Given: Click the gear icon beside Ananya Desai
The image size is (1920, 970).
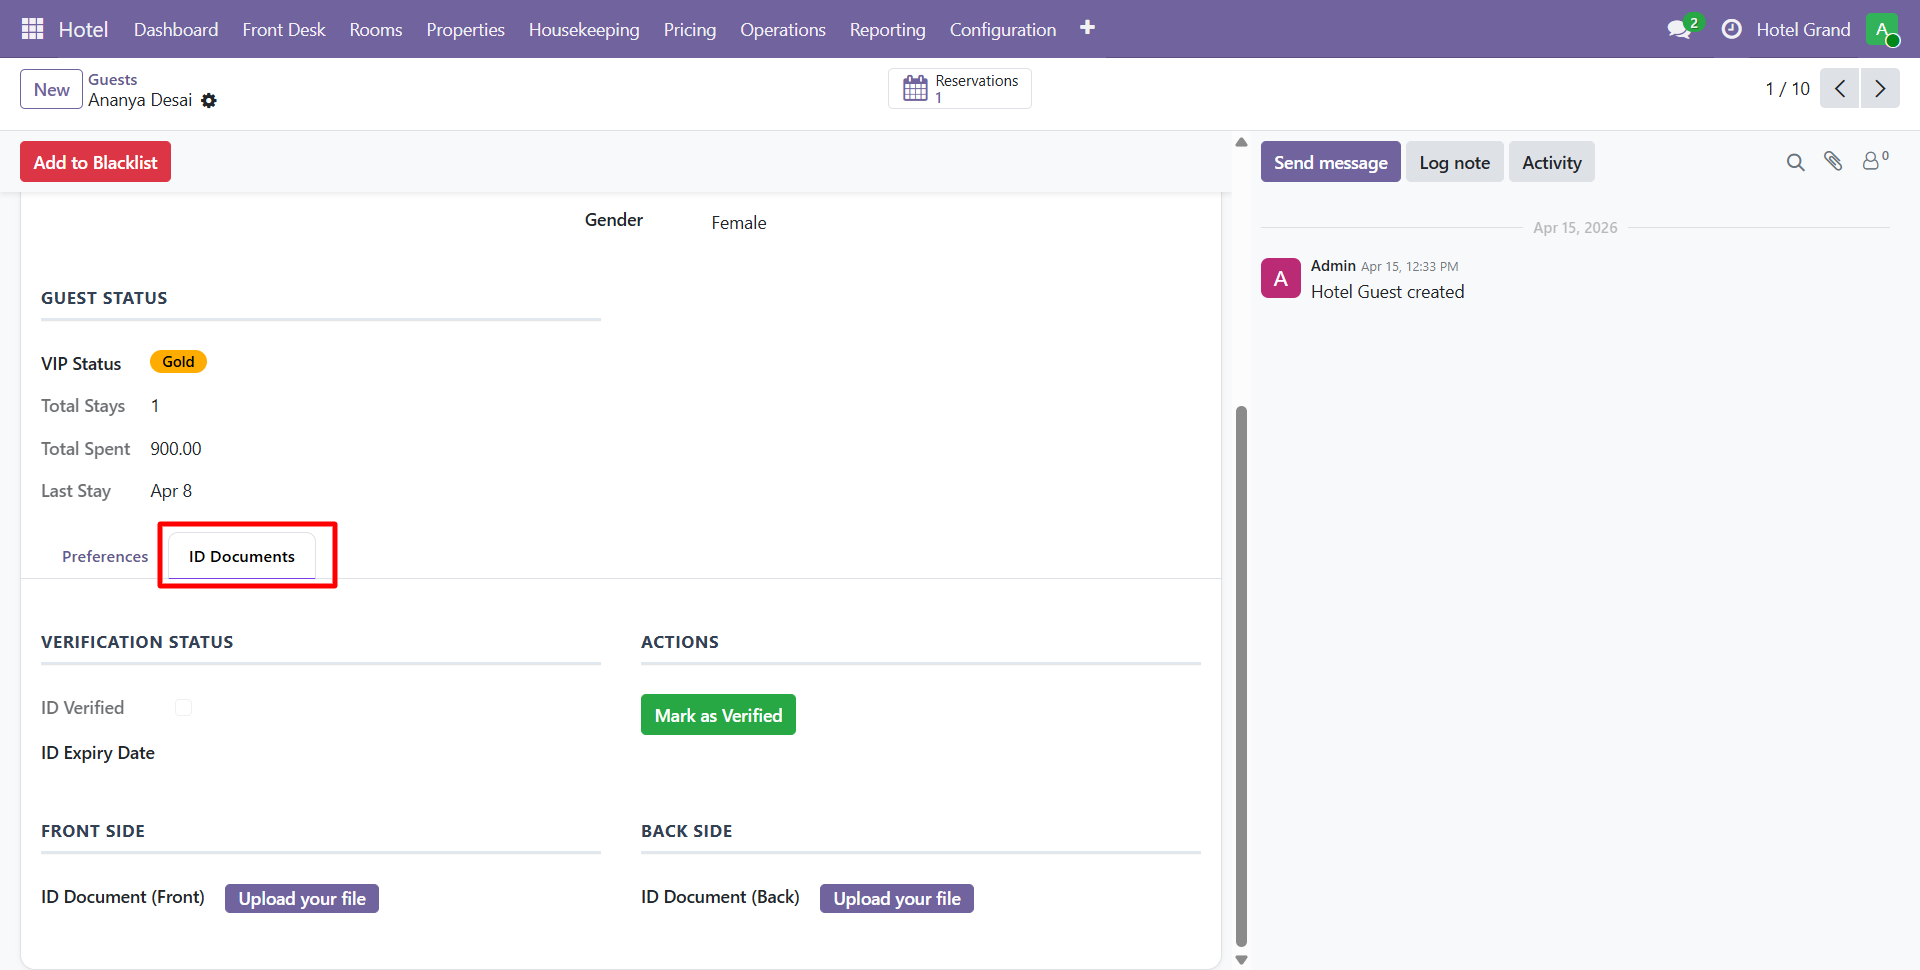Looking at the screenshot, I should click(x=209, y=101).
